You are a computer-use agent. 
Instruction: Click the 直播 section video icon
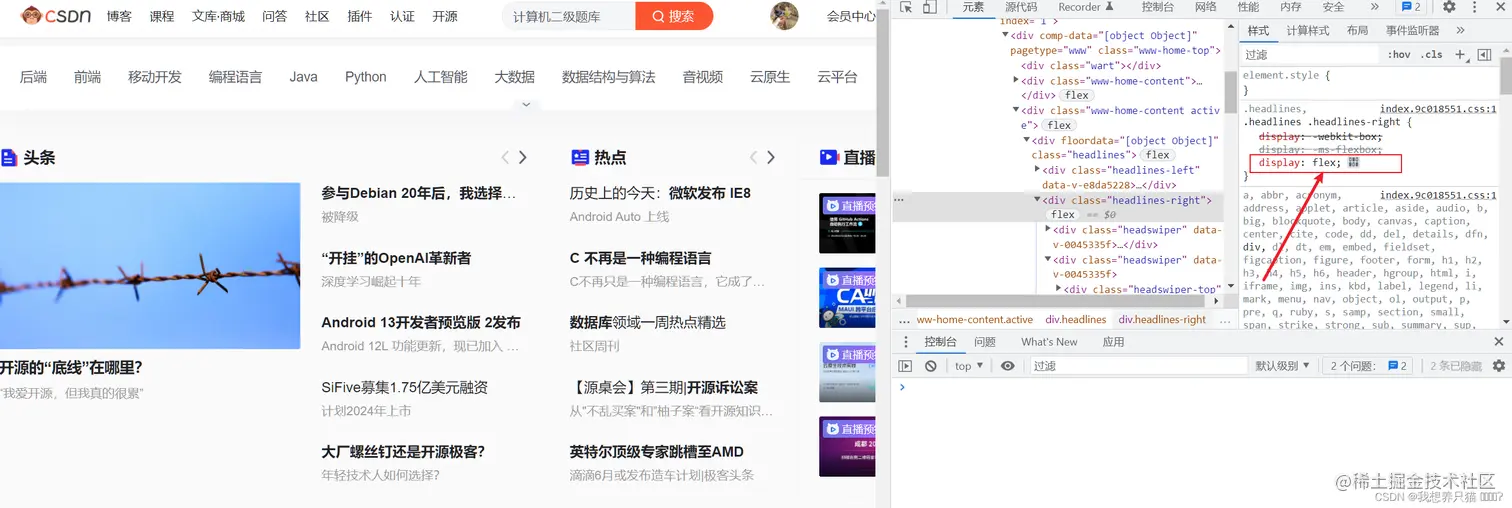pos(828,157)
